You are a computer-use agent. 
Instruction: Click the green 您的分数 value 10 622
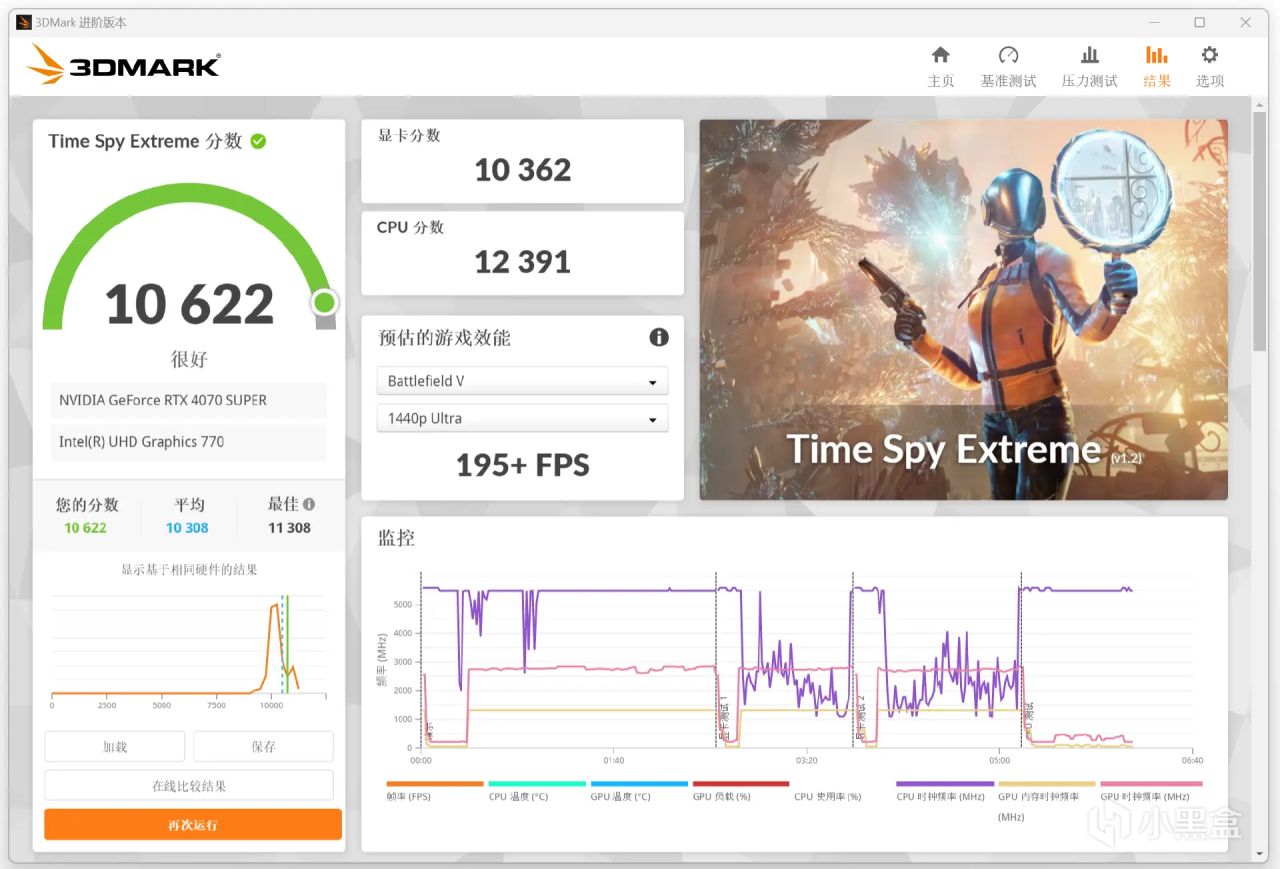(85, 528)
